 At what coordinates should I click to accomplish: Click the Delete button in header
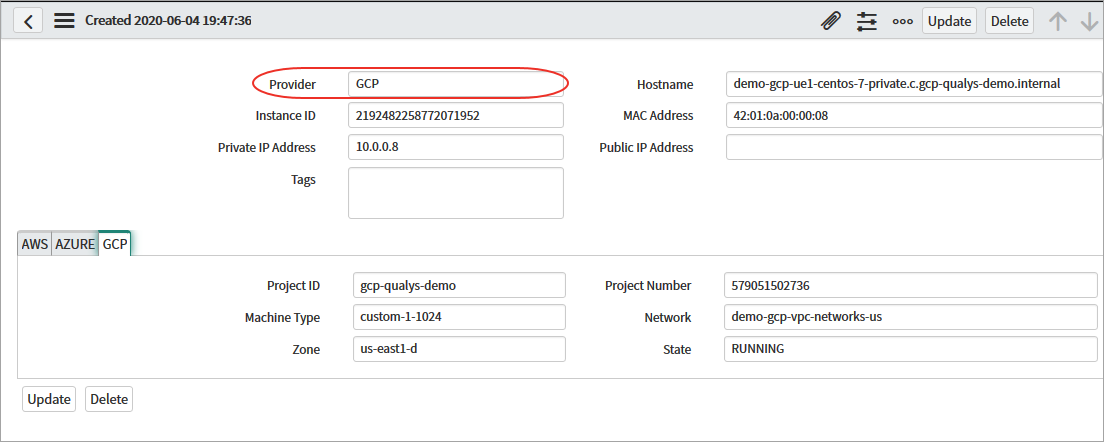tap(1010, 21)
